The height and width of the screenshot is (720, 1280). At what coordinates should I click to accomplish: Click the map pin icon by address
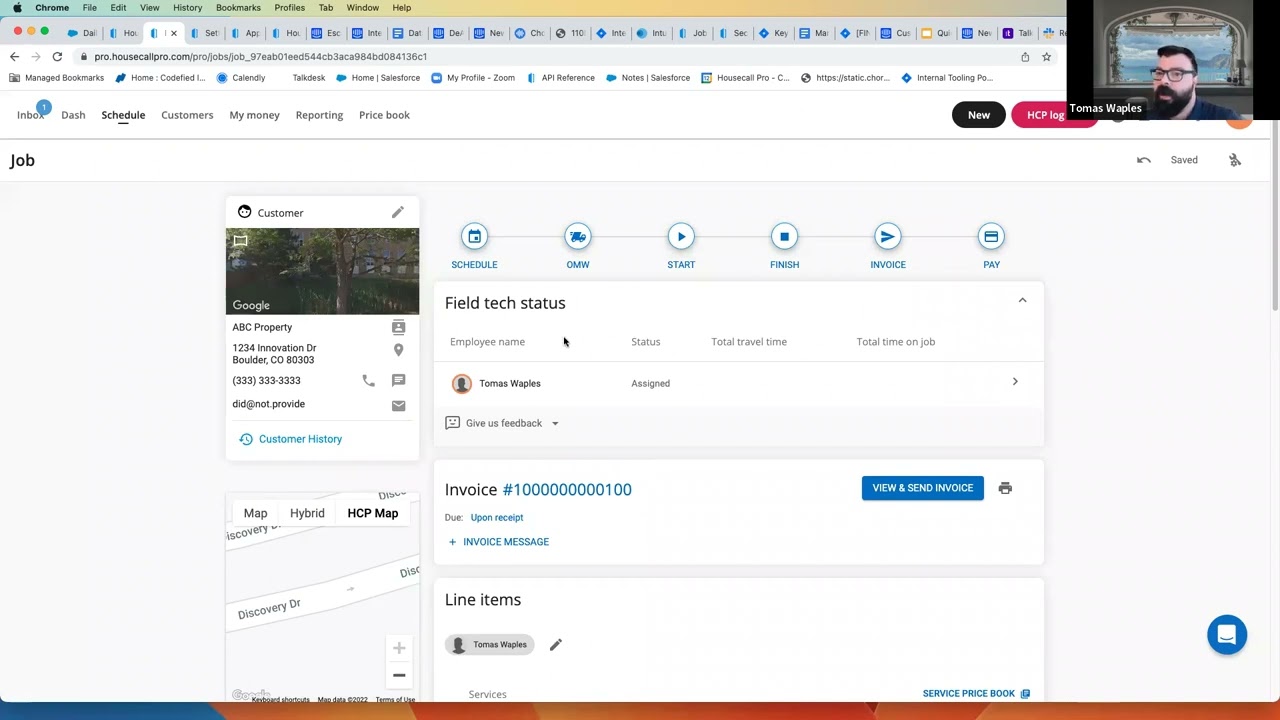click(x=398, y=350)
